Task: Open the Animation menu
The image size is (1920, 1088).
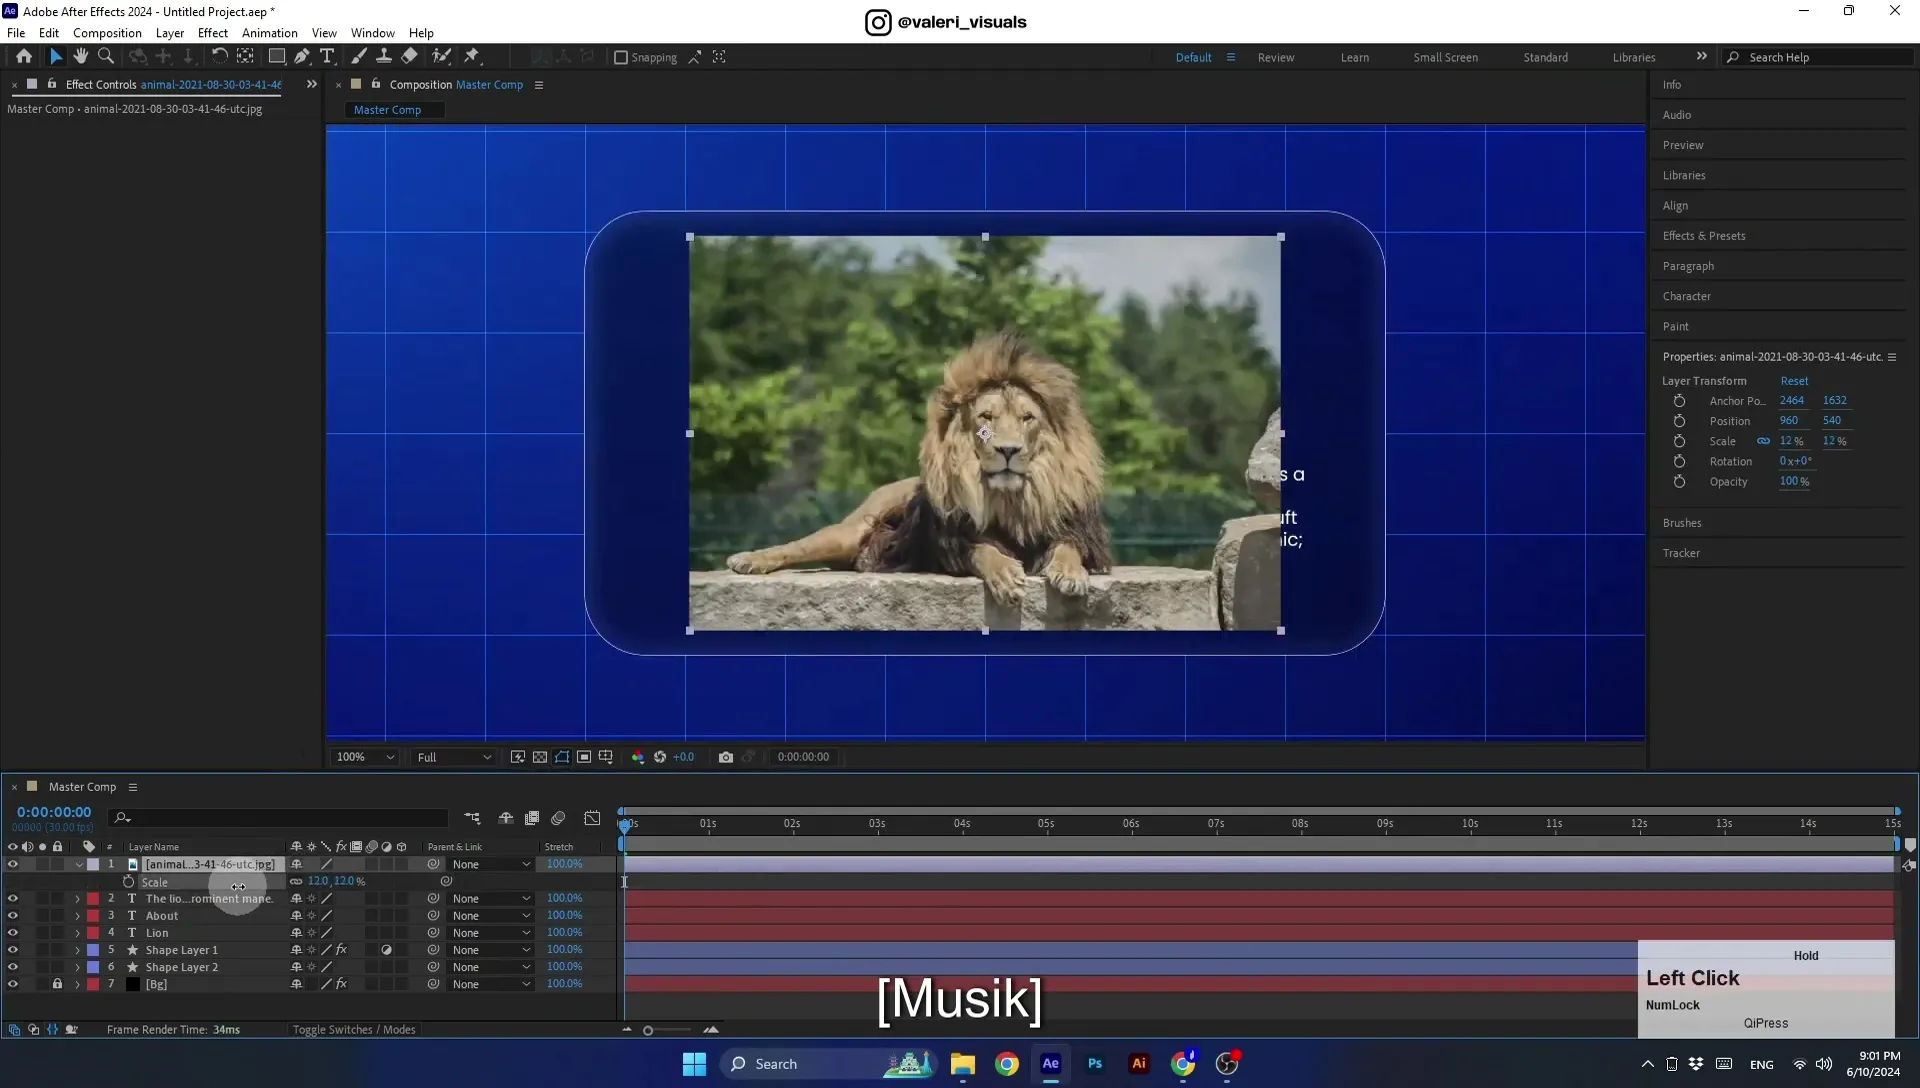Action: 270,33
